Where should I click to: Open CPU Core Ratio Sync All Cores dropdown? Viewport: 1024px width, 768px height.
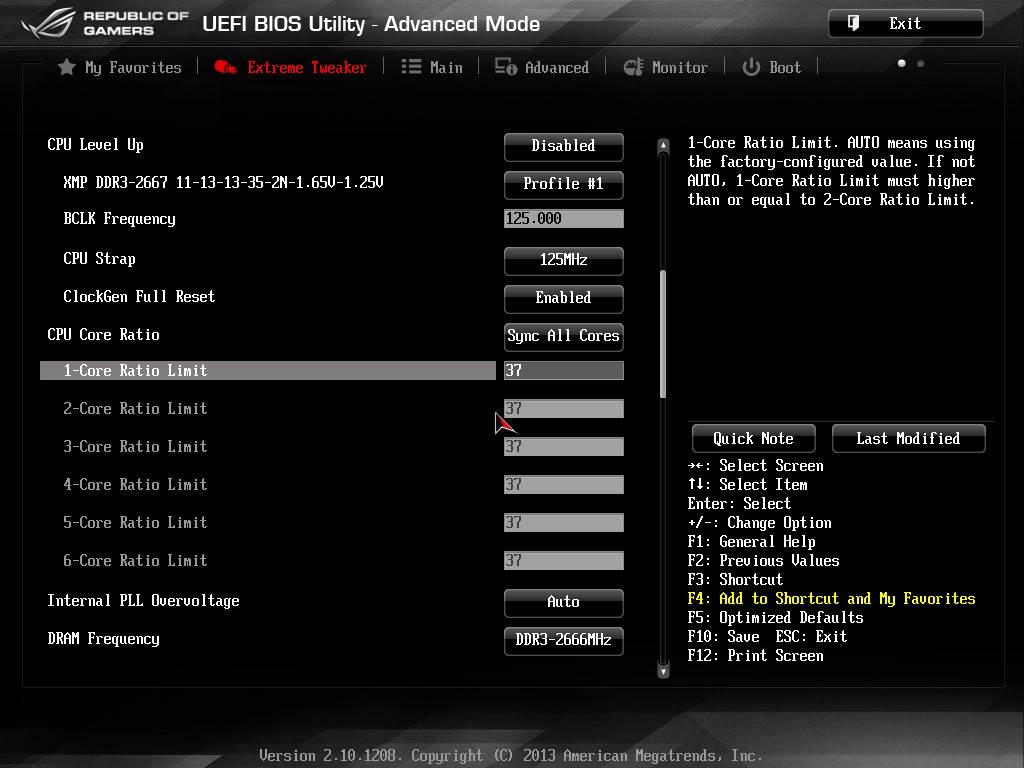click(x=563, y=336)
